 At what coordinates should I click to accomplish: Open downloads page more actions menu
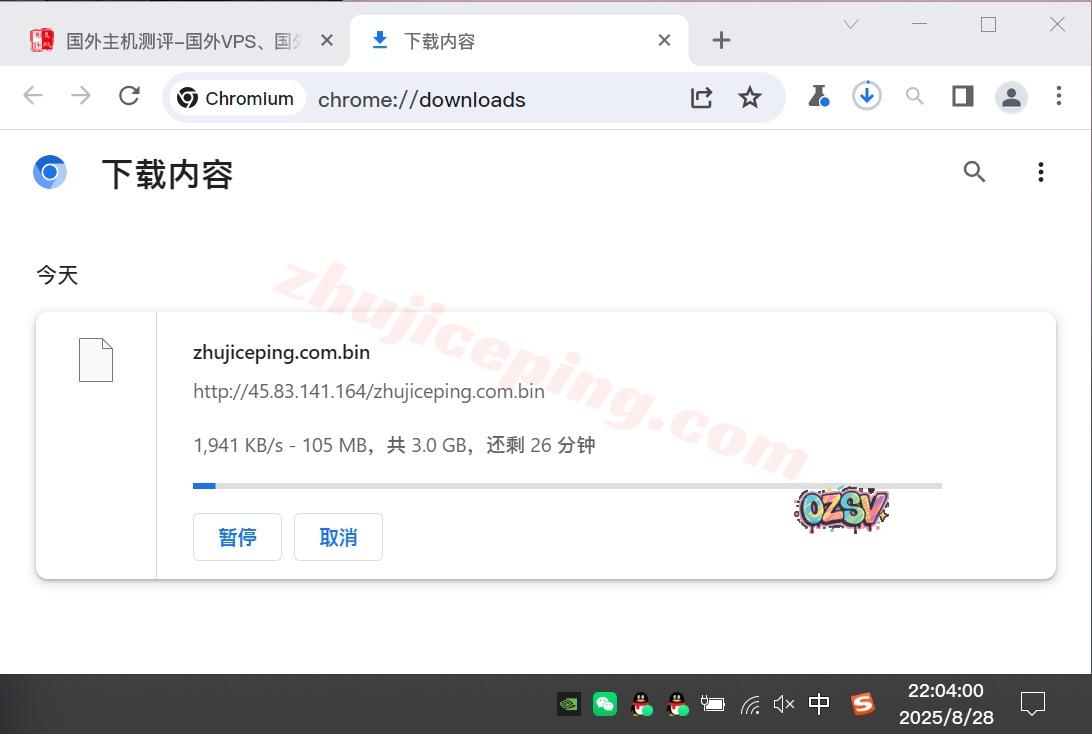tap(1040, 172)
